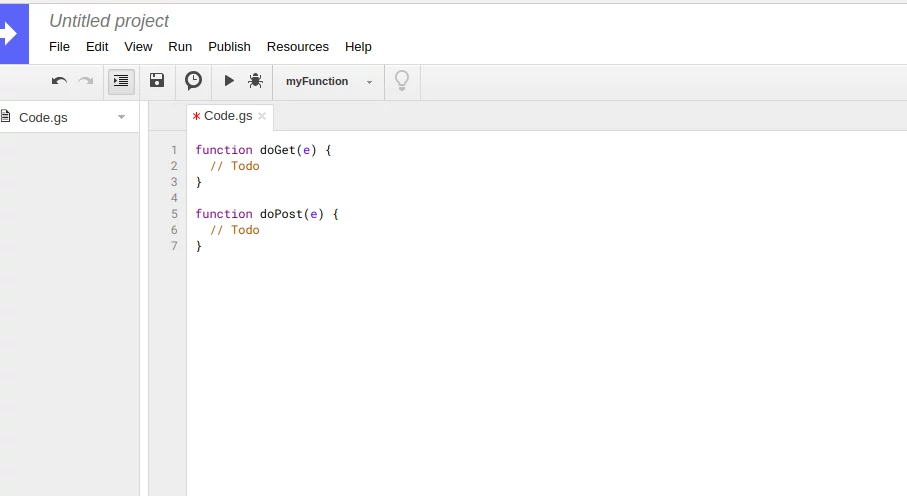This screenshot has height=496, width=907.
Task: Run the selected function play icon
Action: 229,81
